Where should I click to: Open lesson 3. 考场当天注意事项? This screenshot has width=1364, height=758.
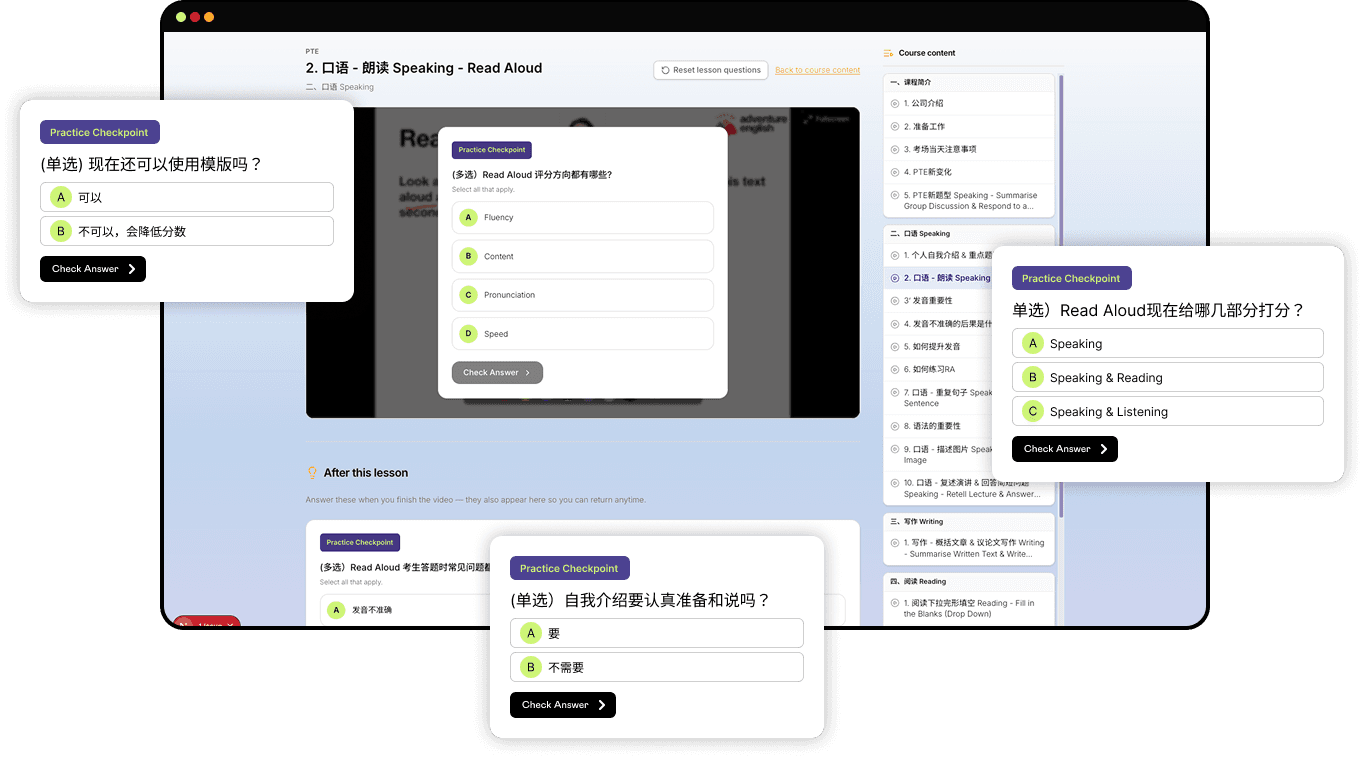[968, 149]
